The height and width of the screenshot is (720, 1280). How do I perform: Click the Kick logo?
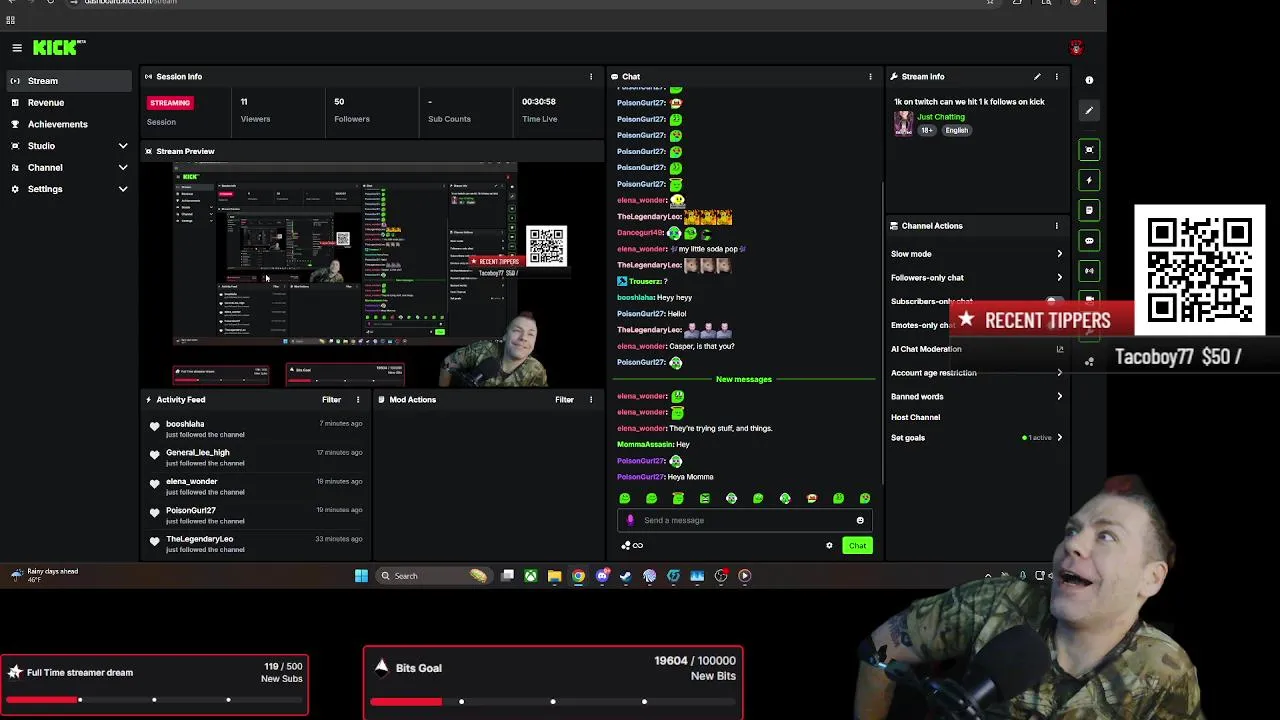click(58, 47)
